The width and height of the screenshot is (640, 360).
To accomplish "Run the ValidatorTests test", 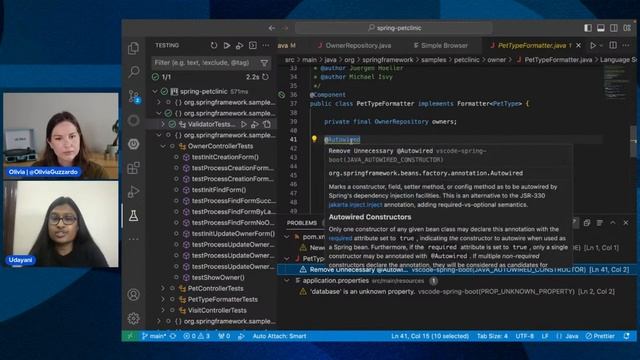I will coord(244,124).
